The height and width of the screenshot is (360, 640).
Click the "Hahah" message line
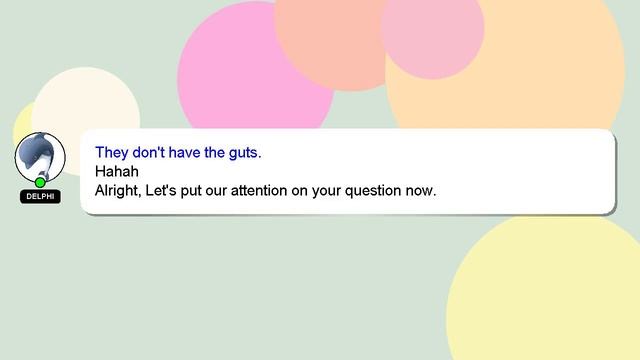[117, 171]
